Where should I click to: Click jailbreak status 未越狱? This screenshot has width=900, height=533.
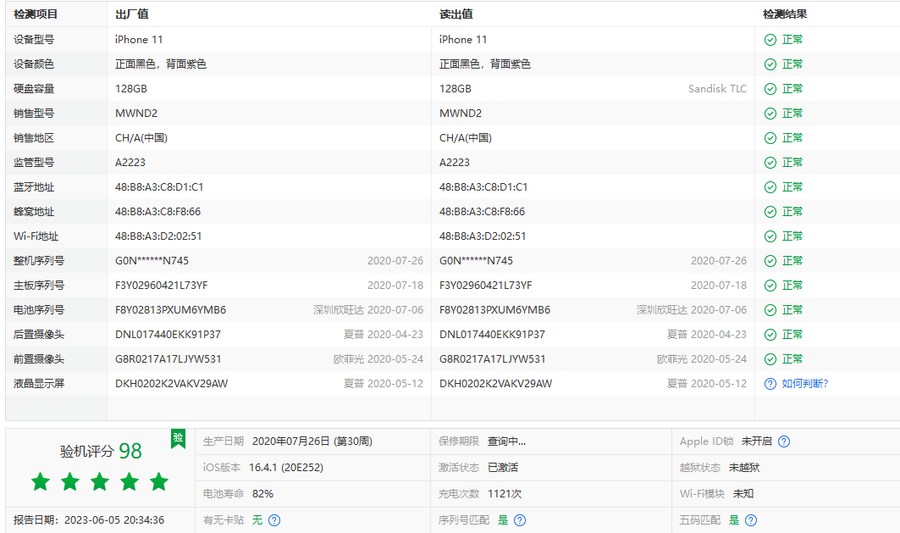744,468
